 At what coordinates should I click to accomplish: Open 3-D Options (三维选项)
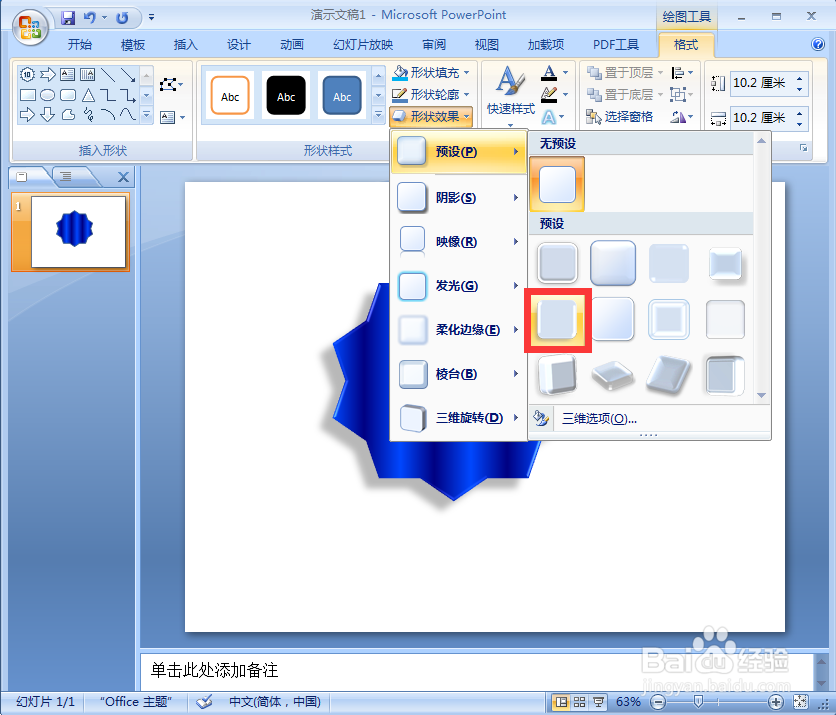coord(599,419)
